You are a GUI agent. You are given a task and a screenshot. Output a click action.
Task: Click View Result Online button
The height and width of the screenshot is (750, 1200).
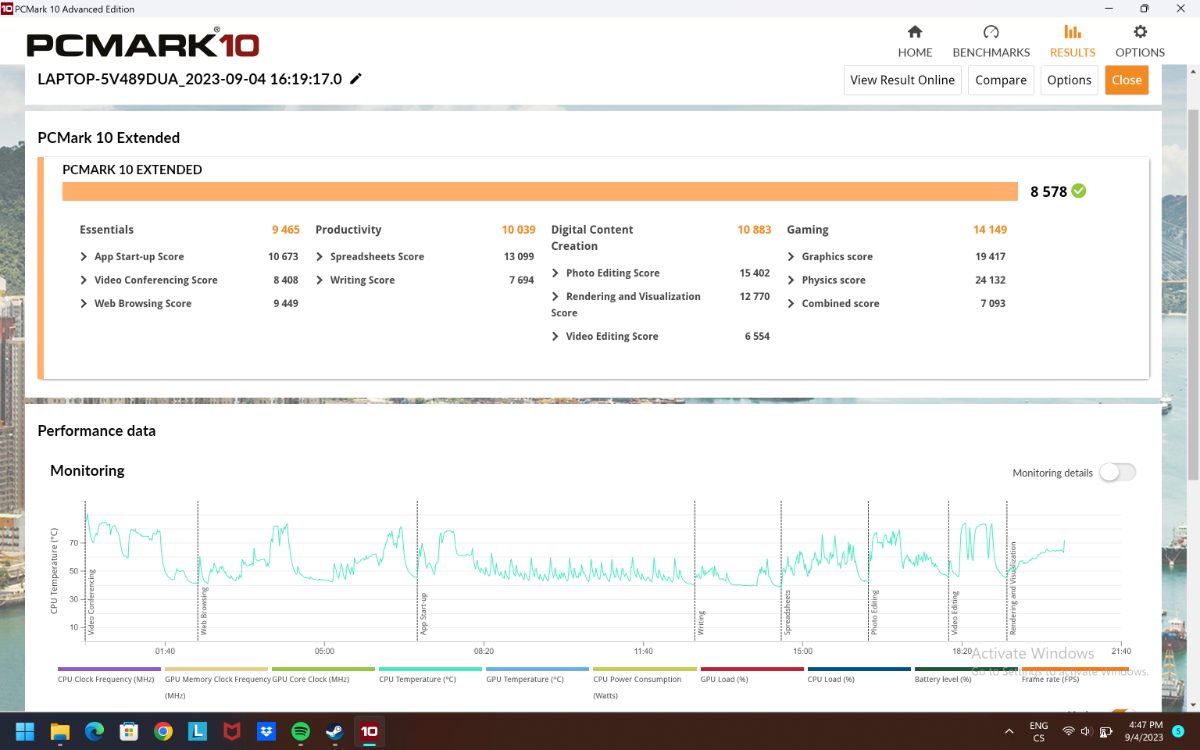pos(902,80)
